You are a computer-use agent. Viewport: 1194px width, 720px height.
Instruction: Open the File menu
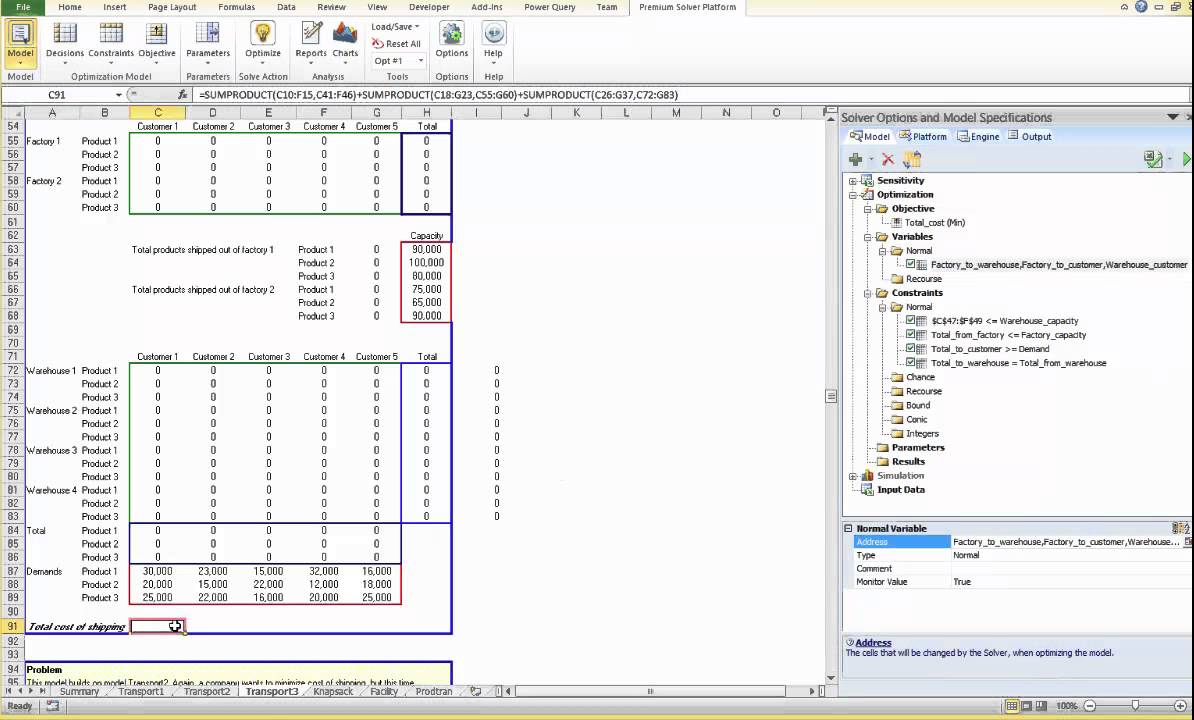(23, 7)
